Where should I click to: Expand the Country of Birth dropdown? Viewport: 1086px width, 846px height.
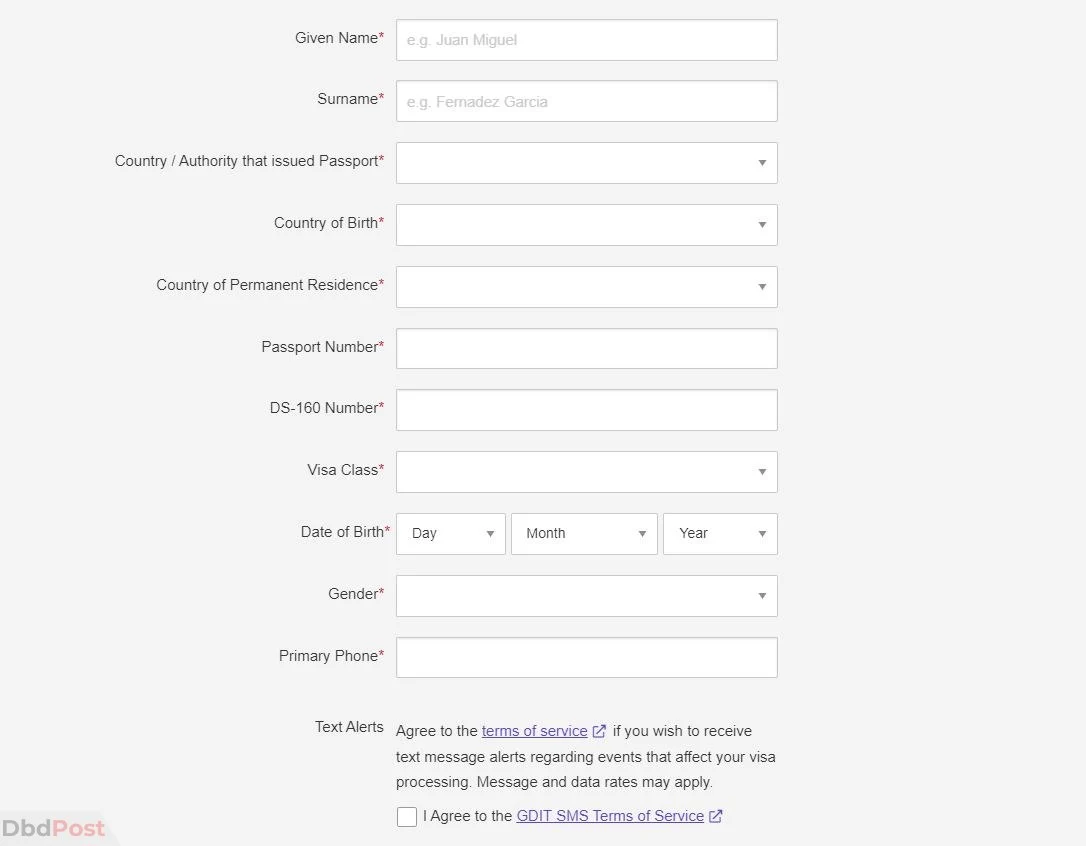point(587,224)
